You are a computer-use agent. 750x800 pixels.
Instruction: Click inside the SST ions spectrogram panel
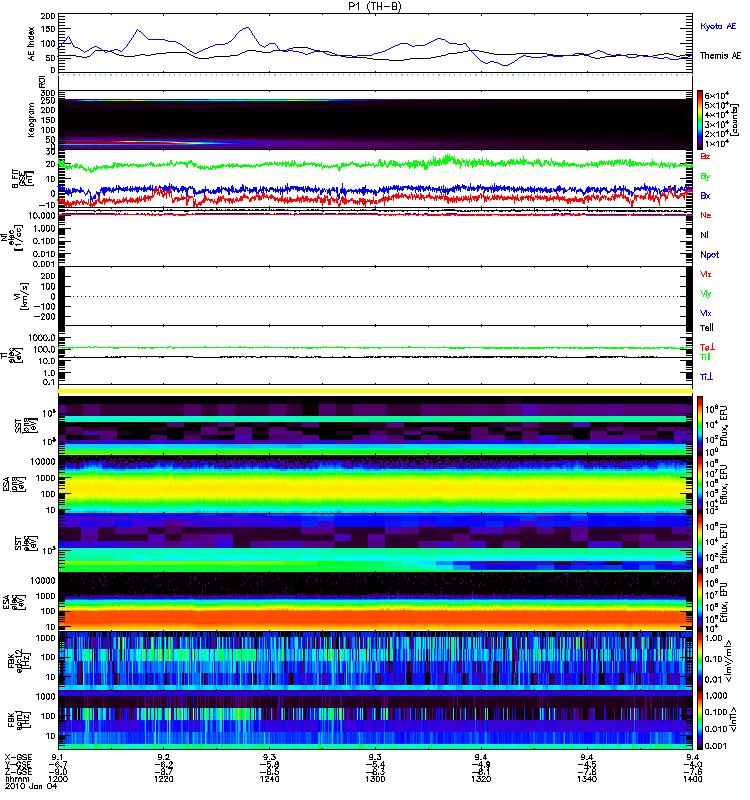[x=375, y=426]
